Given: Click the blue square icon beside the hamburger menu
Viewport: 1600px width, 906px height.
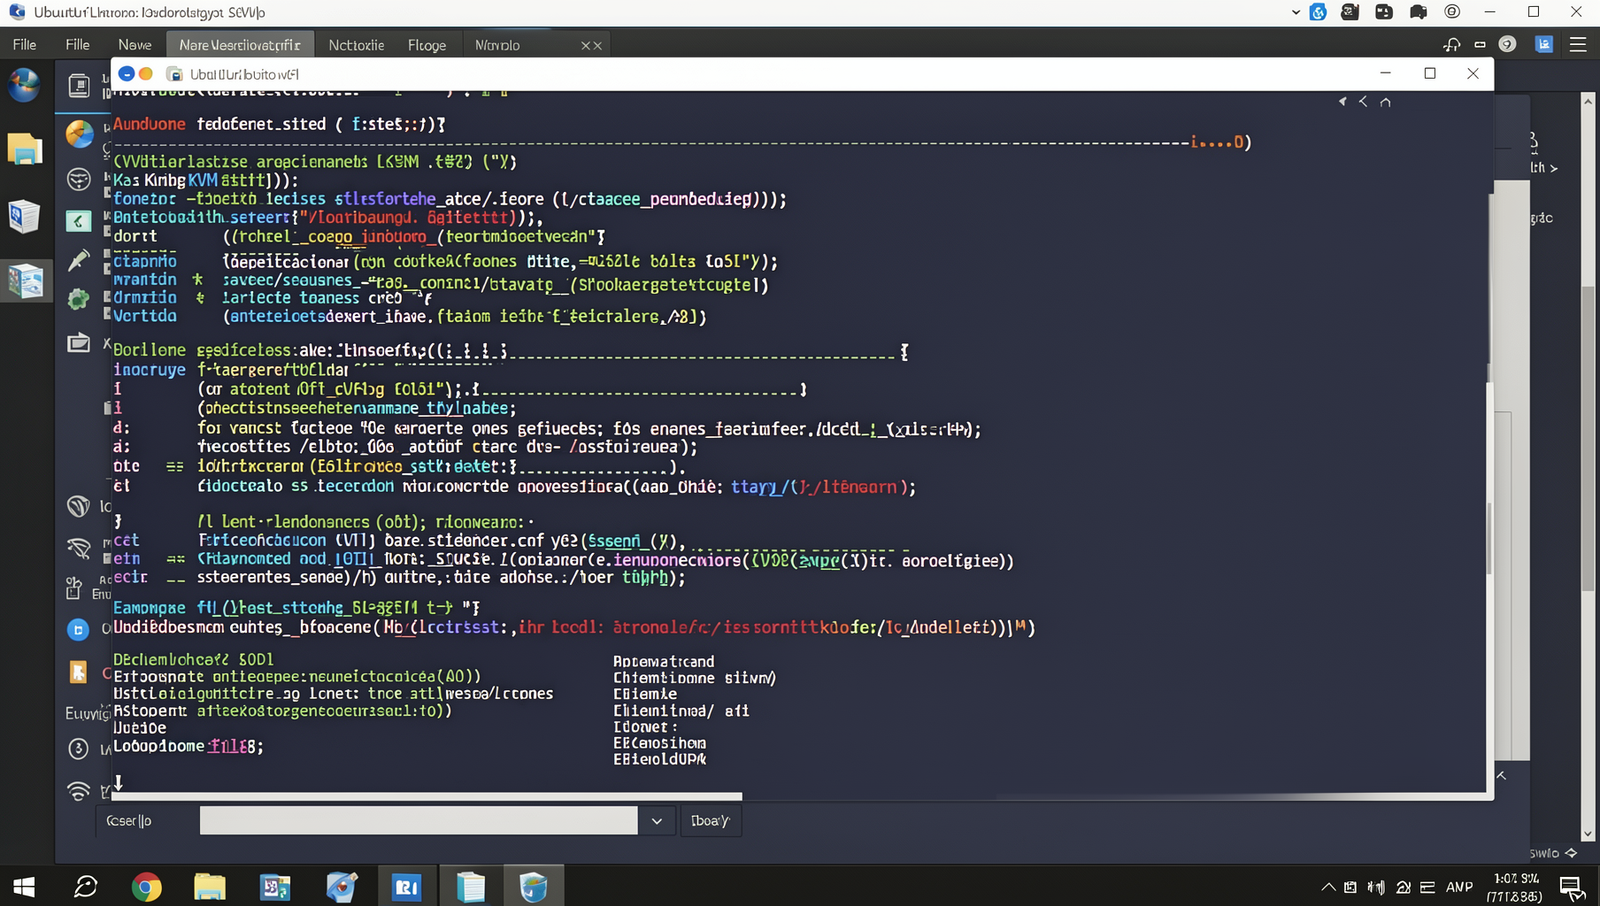Looking at the screenshot, I should click(1544, 44).
